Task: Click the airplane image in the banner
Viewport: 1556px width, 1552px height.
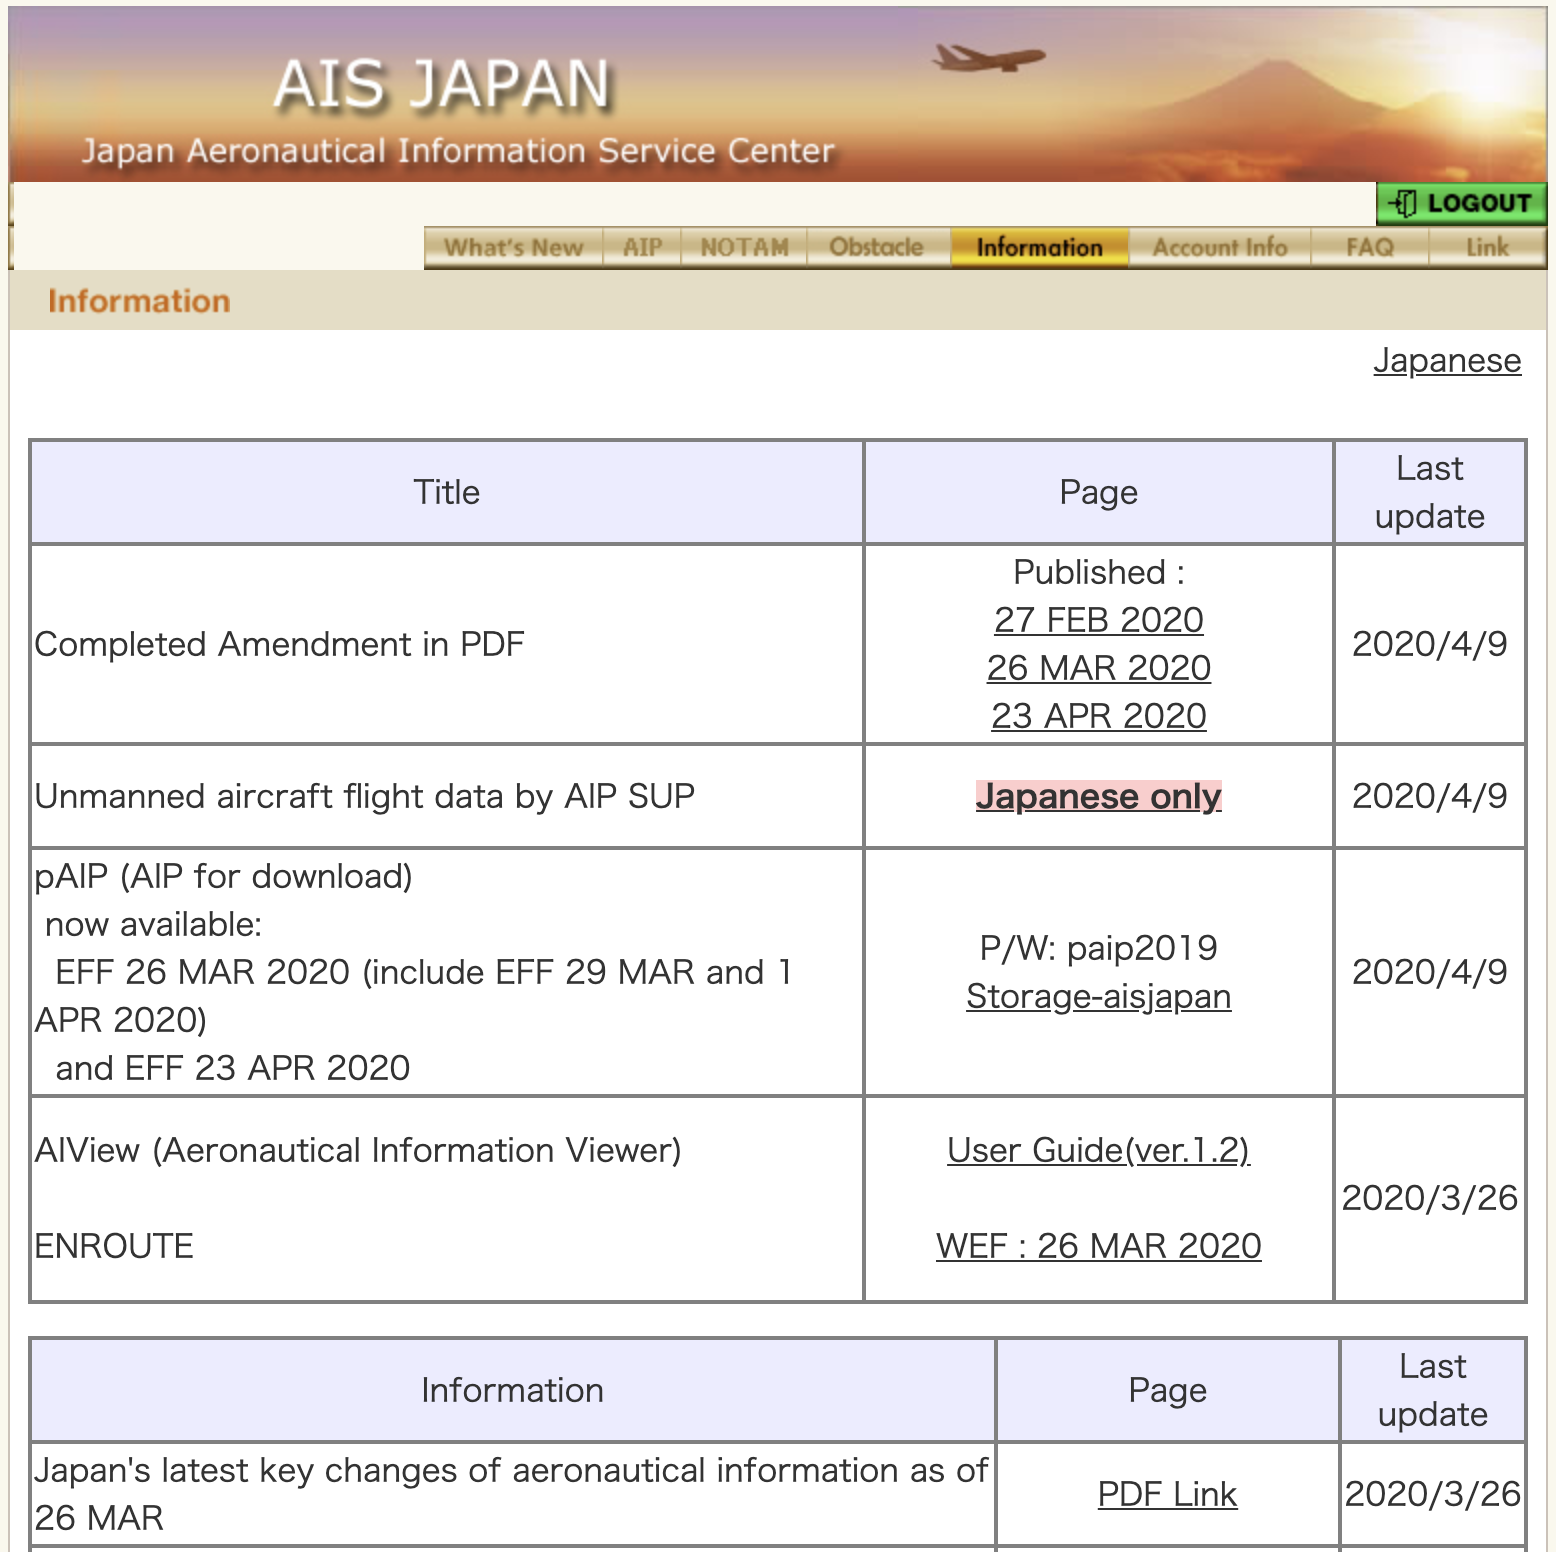Action: 988,58
